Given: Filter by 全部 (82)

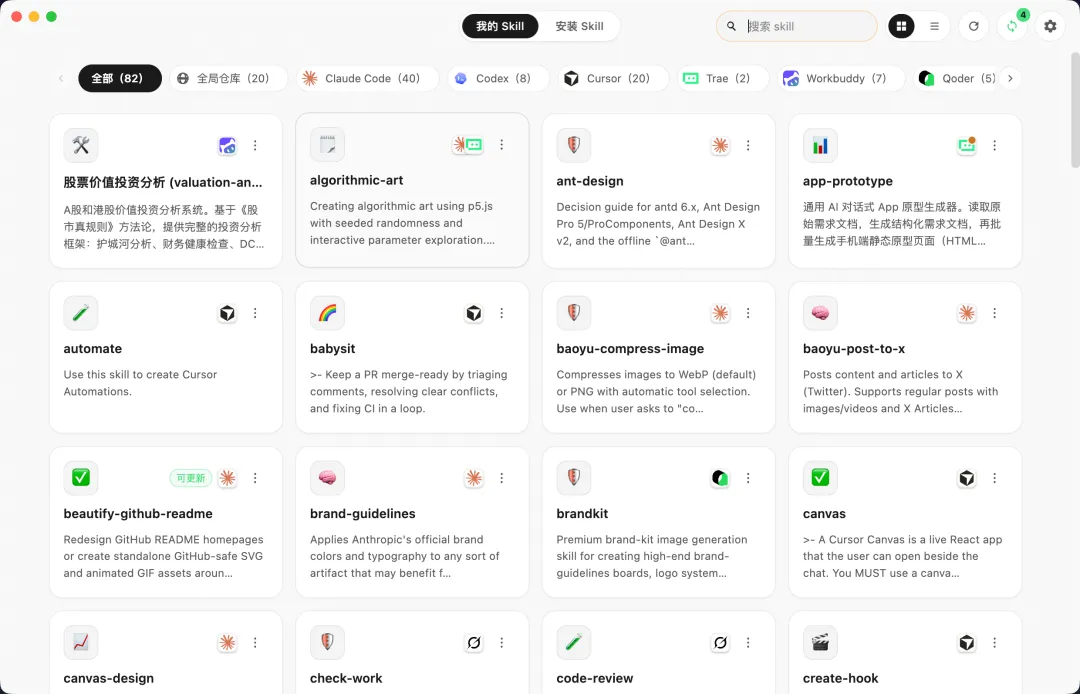Looking at the screenshot, I should tap(120, 78).
